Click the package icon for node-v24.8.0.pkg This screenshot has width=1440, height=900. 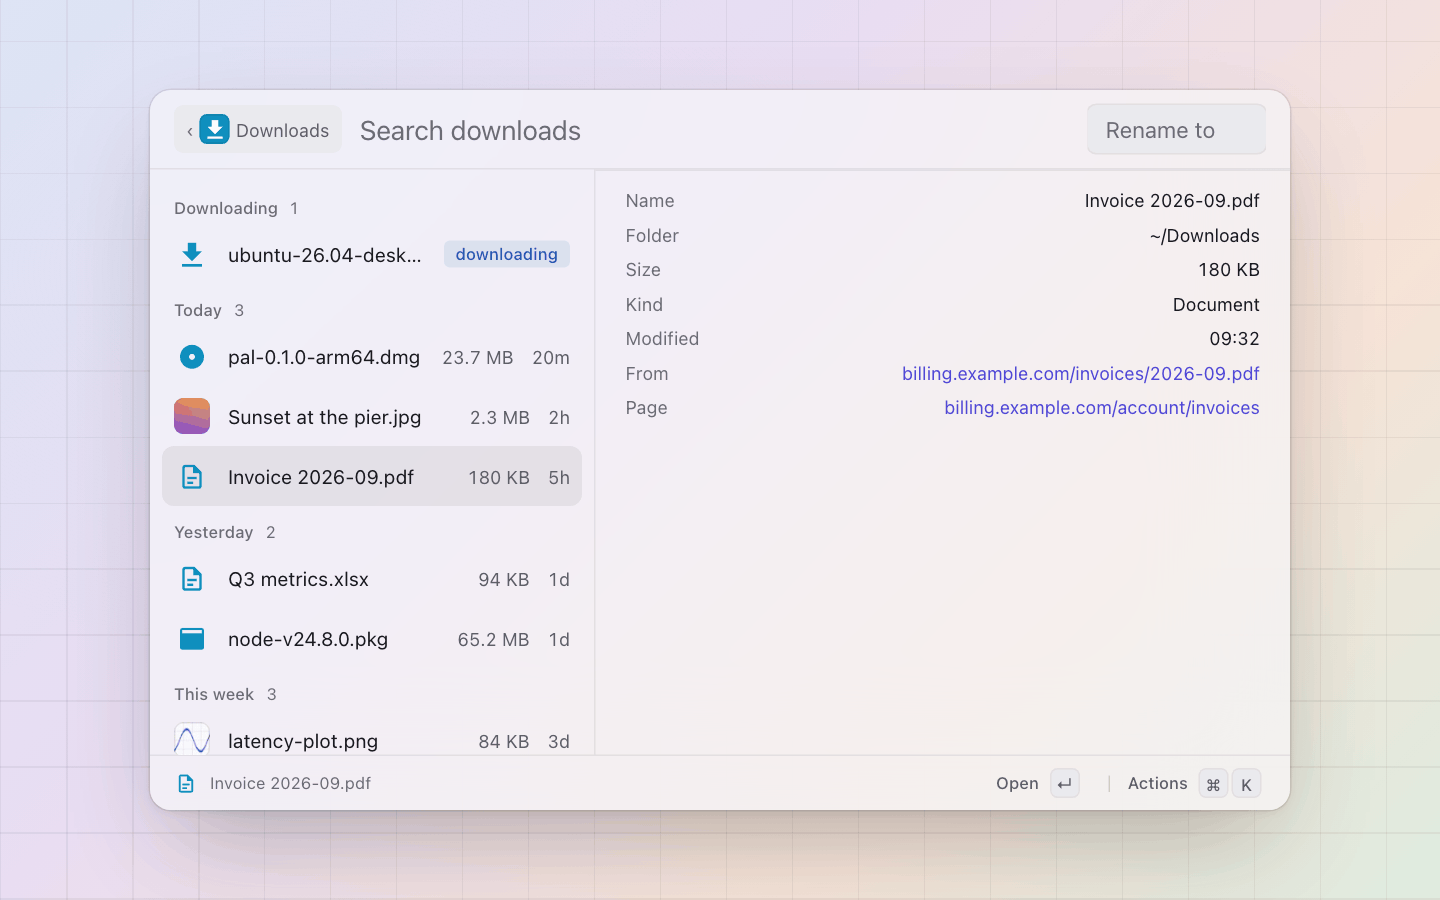(192, 639)
